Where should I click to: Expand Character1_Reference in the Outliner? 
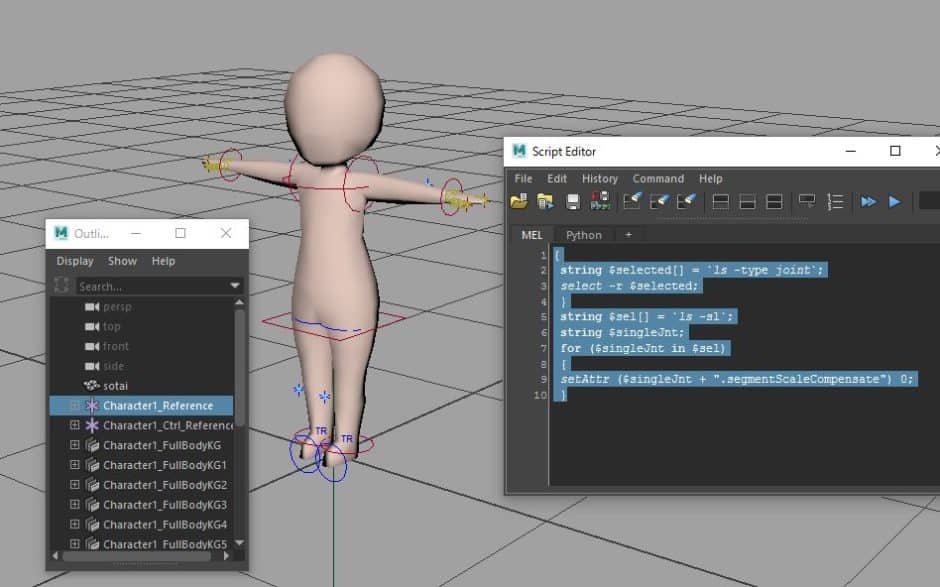click(x=75, y=405)
